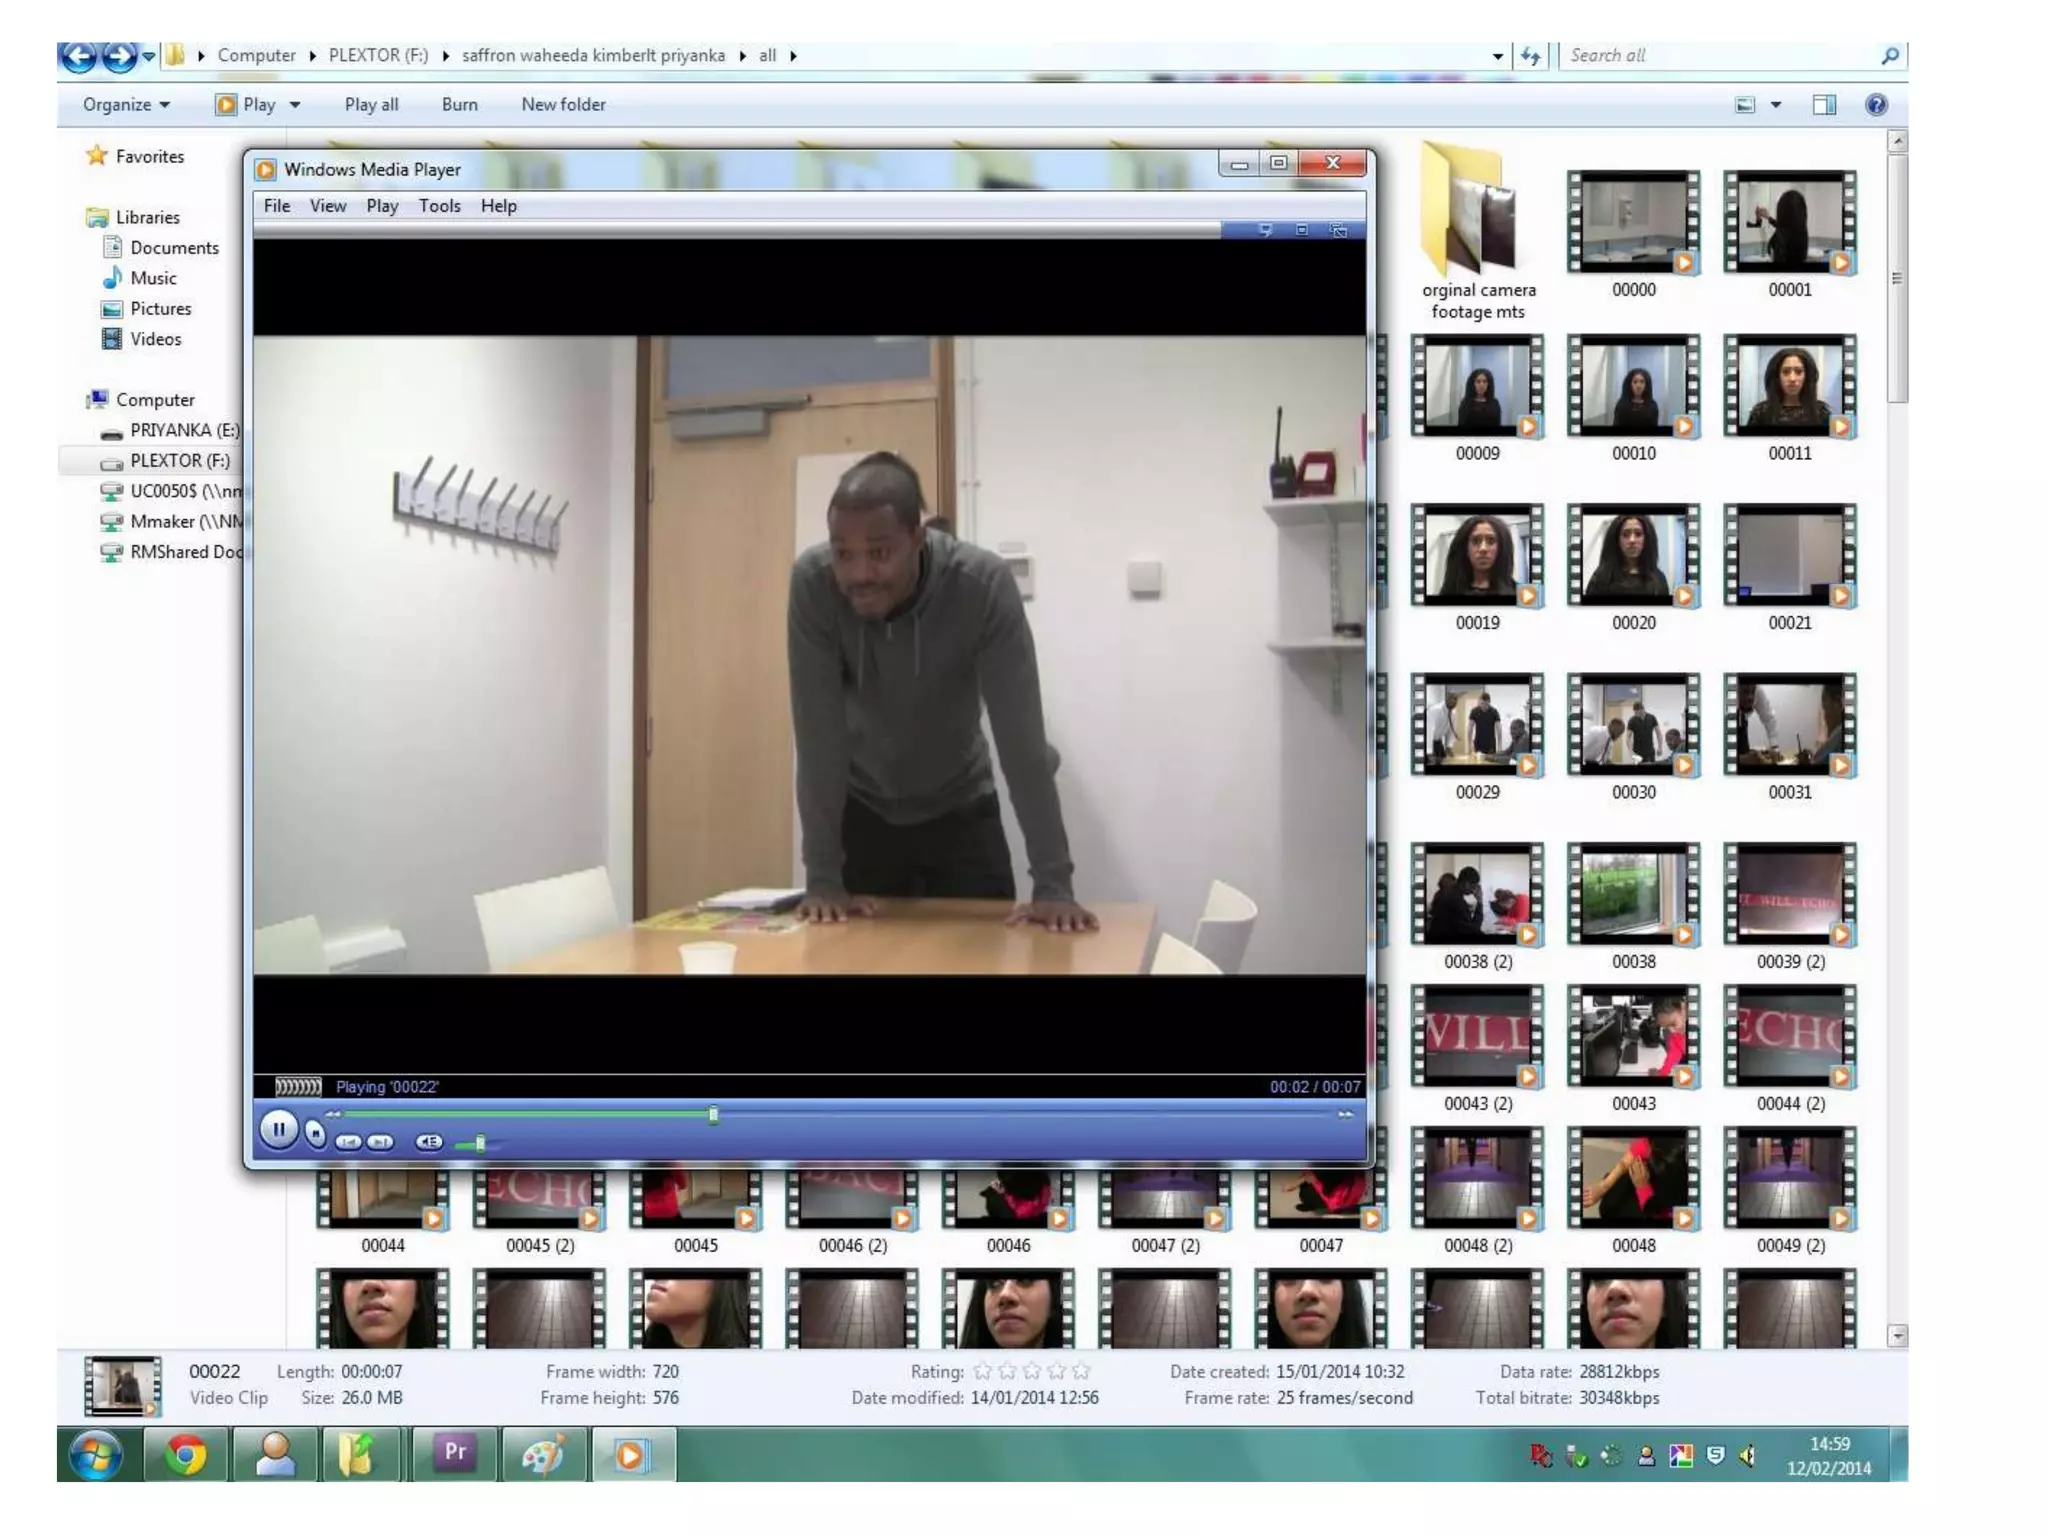
Task: Select the 00011 video thumbnail
Action: click(1789, 387)
